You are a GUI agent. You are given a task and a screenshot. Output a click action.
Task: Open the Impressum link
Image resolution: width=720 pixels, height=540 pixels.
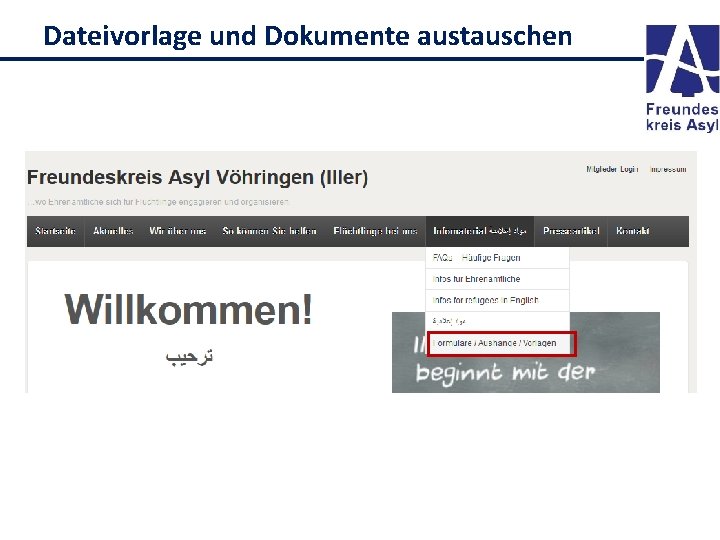coord(668,169)
